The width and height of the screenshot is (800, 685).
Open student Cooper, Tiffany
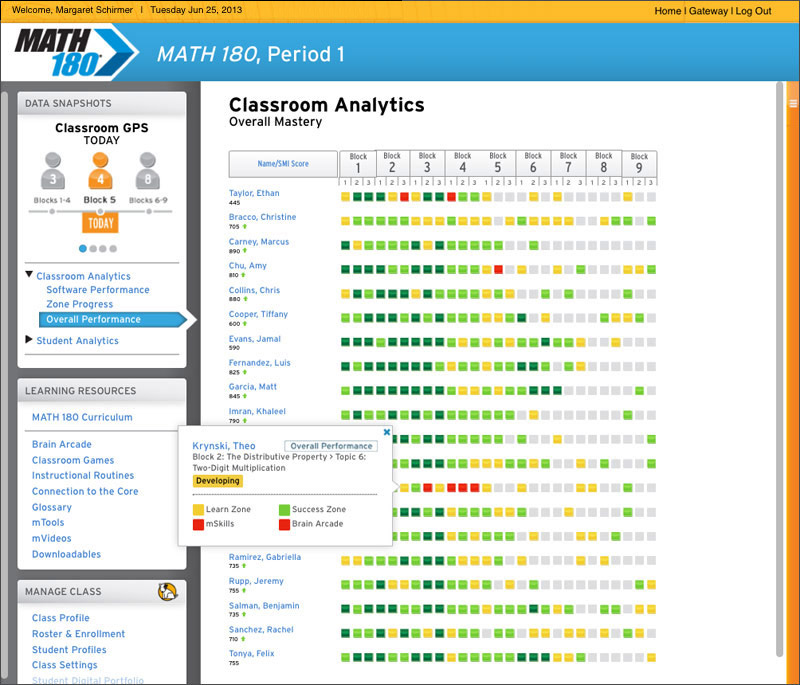(x=258, y=314)
